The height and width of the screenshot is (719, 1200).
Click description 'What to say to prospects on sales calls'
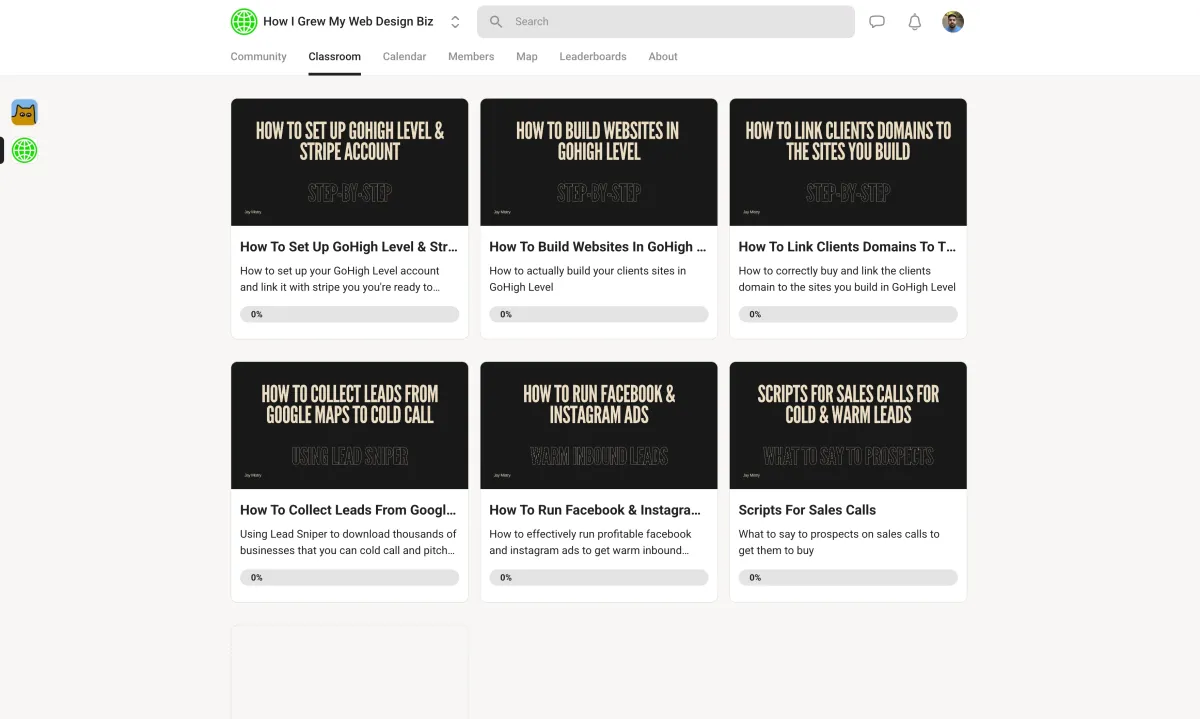839,542
